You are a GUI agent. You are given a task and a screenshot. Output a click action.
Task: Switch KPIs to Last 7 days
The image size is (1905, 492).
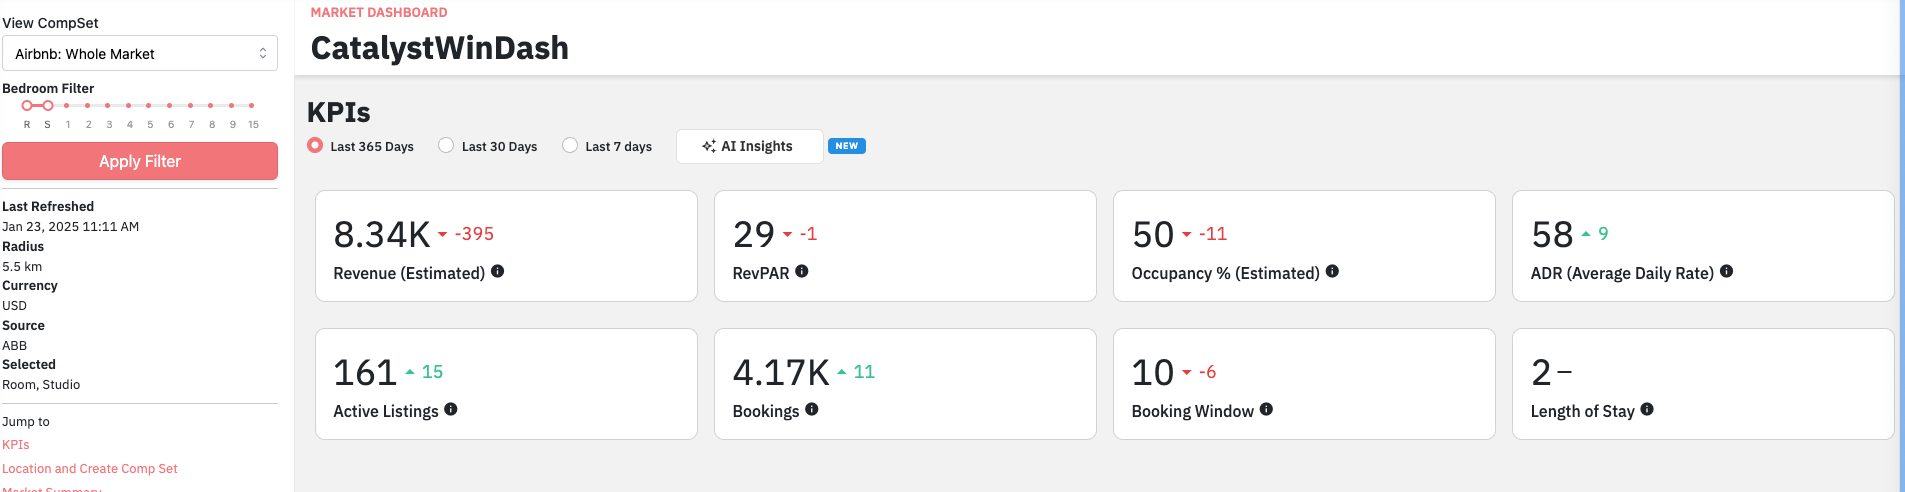[570, 145]
